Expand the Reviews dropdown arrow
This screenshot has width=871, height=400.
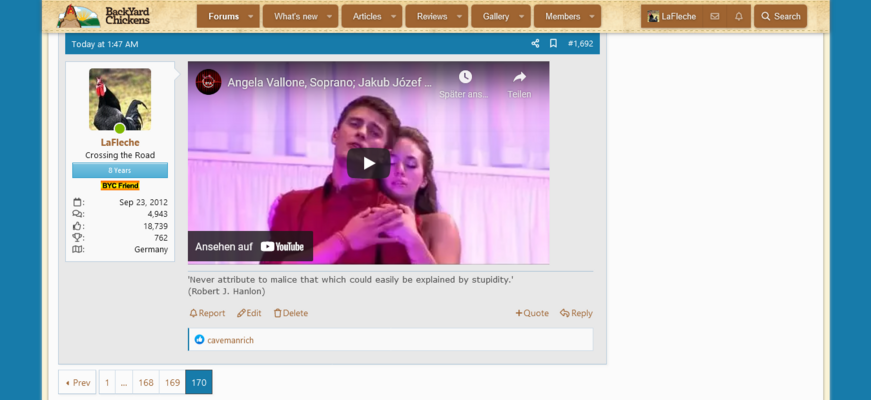(x=459, y=17)
